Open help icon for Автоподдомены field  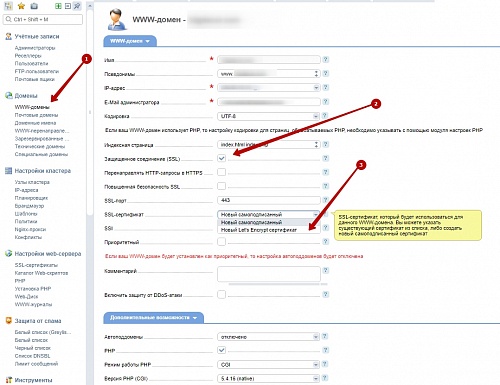pos(326,336)
